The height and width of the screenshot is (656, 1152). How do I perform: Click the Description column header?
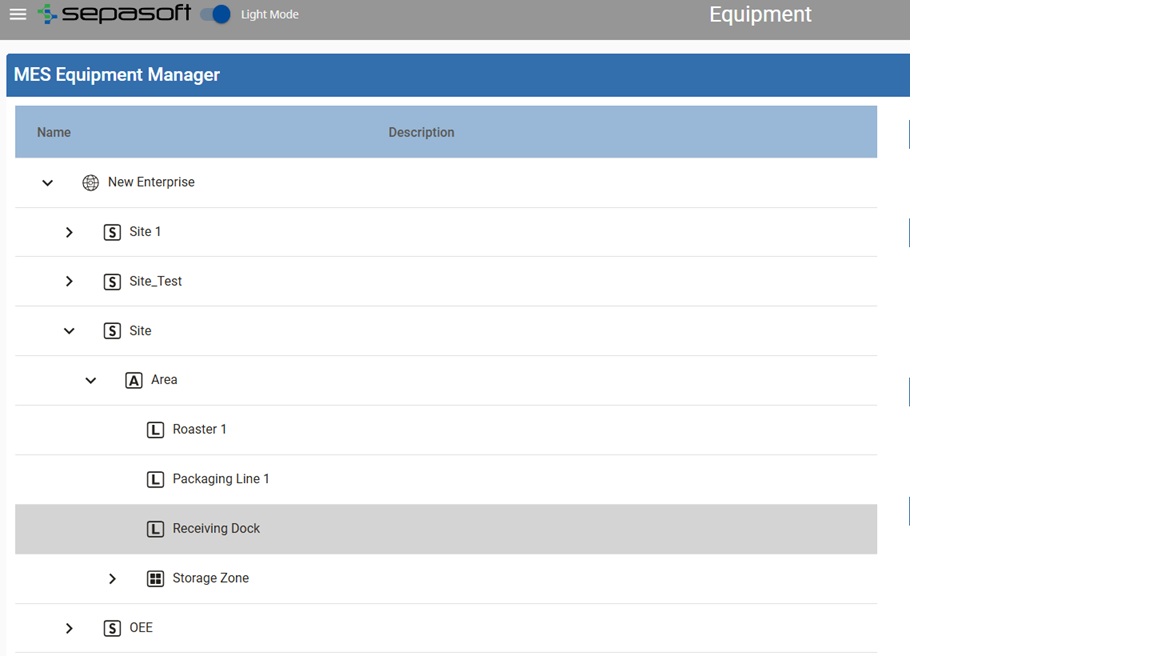click(421, 132)
